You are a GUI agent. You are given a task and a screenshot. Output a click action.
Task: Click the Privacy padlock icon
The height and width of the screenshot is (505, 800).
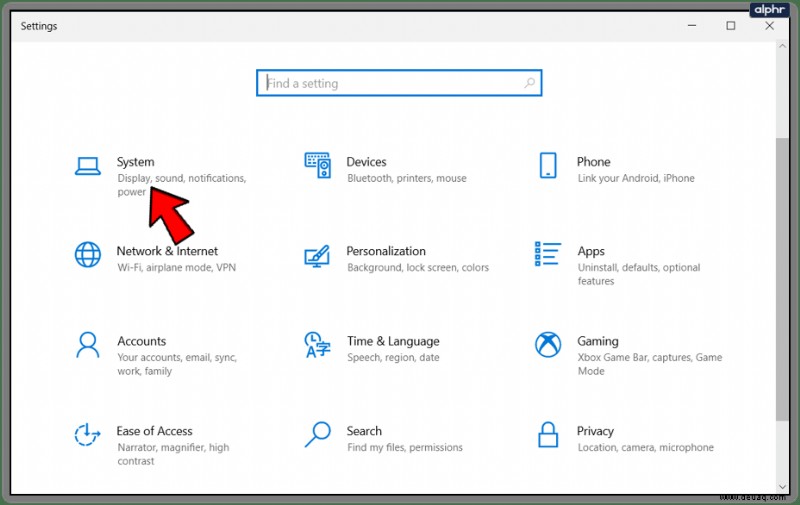click(548, 435)
